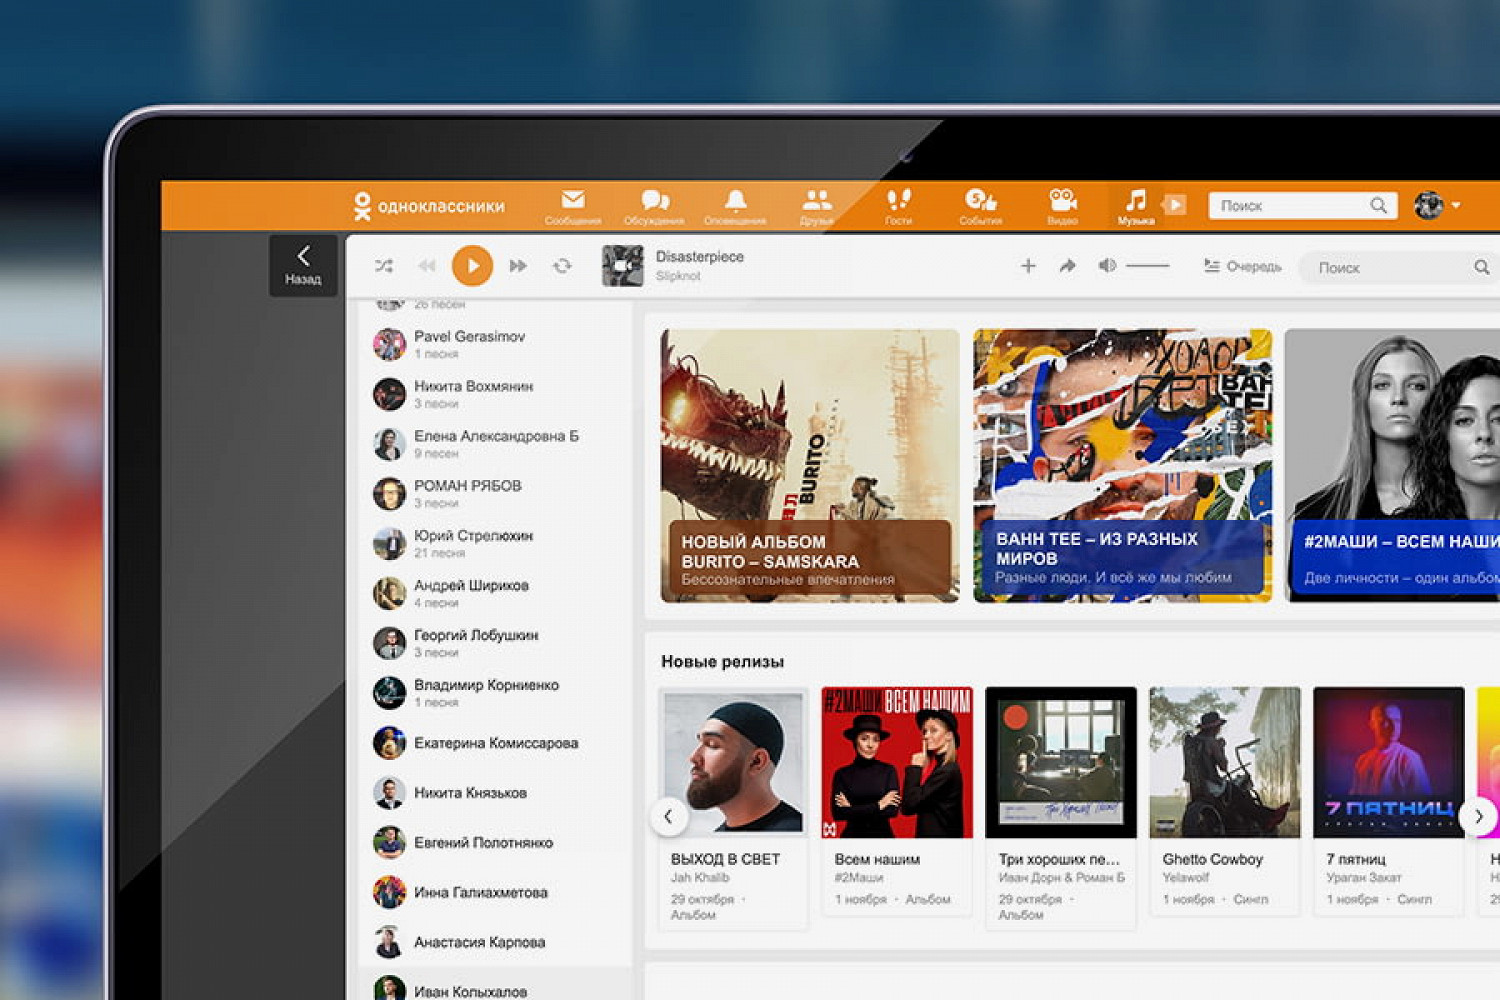Add current track with plus icon
The image size is (1500, 1000).
[x=1027, y=266]
